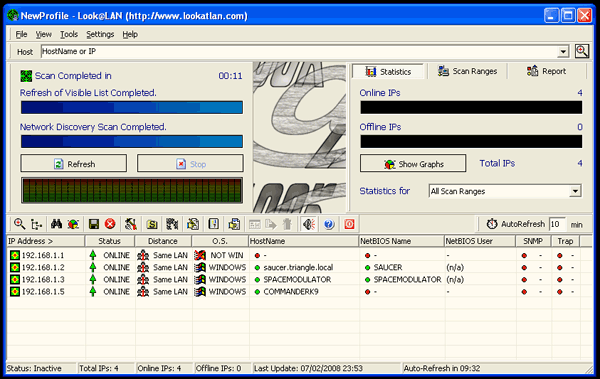Click the Refresh button

tap(73, 164)
